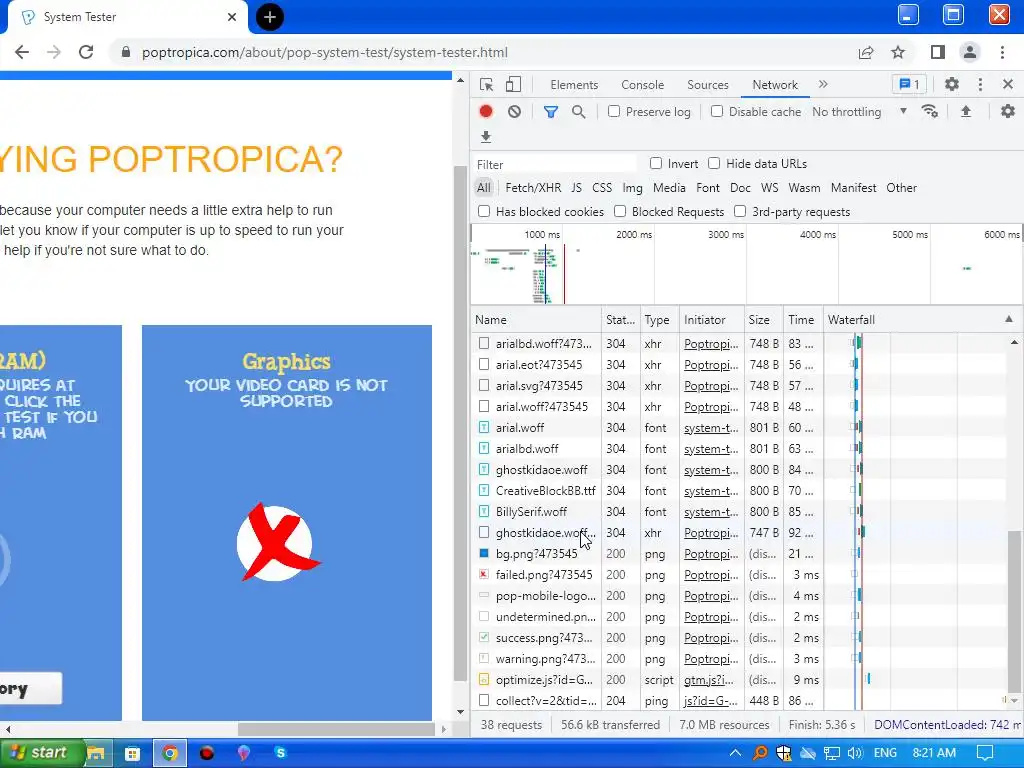The height and width of the screenshot is (768, 1024).
Task: Show hidden system tray icons
Action: [x=735, y=753]
